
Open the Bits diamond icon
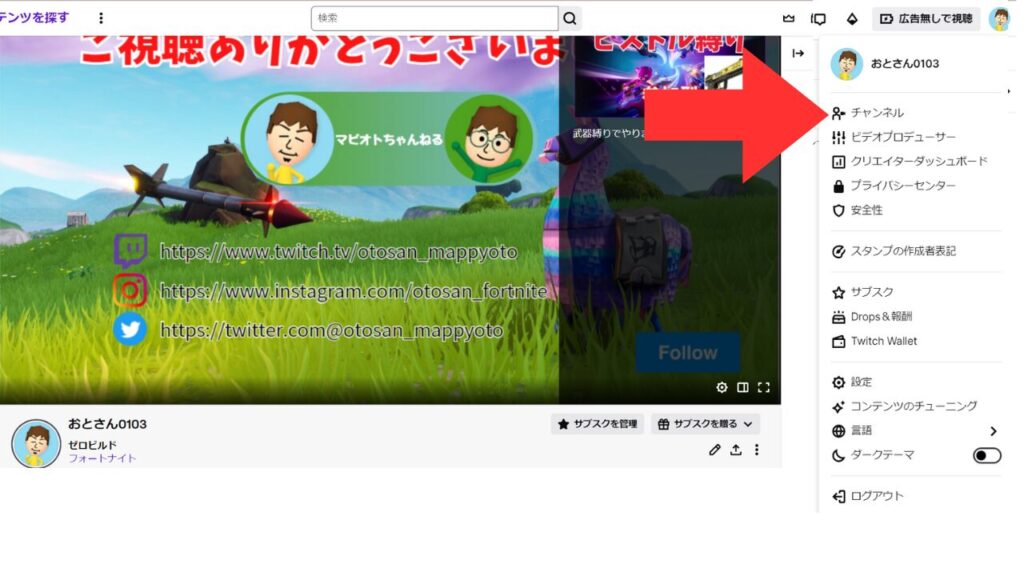point(852,19)
